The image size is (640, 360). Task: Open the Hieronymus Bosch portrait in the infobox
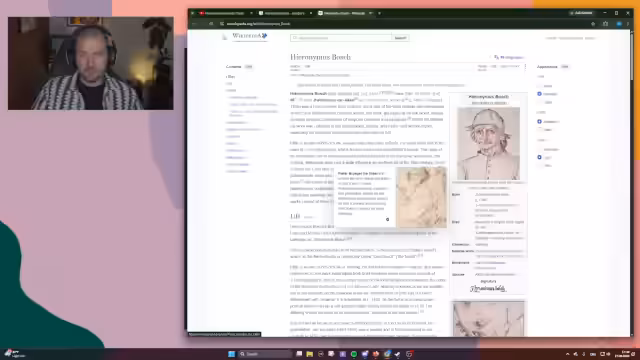click(x=488, y=143)
